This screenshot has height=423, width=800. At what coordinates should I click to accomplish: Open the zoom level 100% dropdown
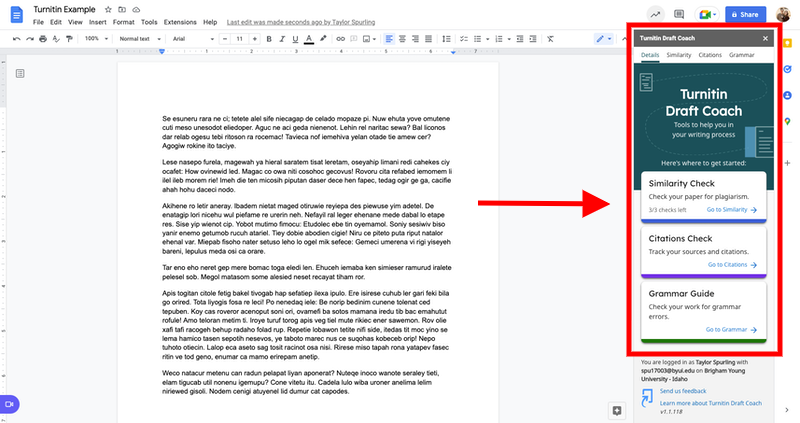click(97, 39)
